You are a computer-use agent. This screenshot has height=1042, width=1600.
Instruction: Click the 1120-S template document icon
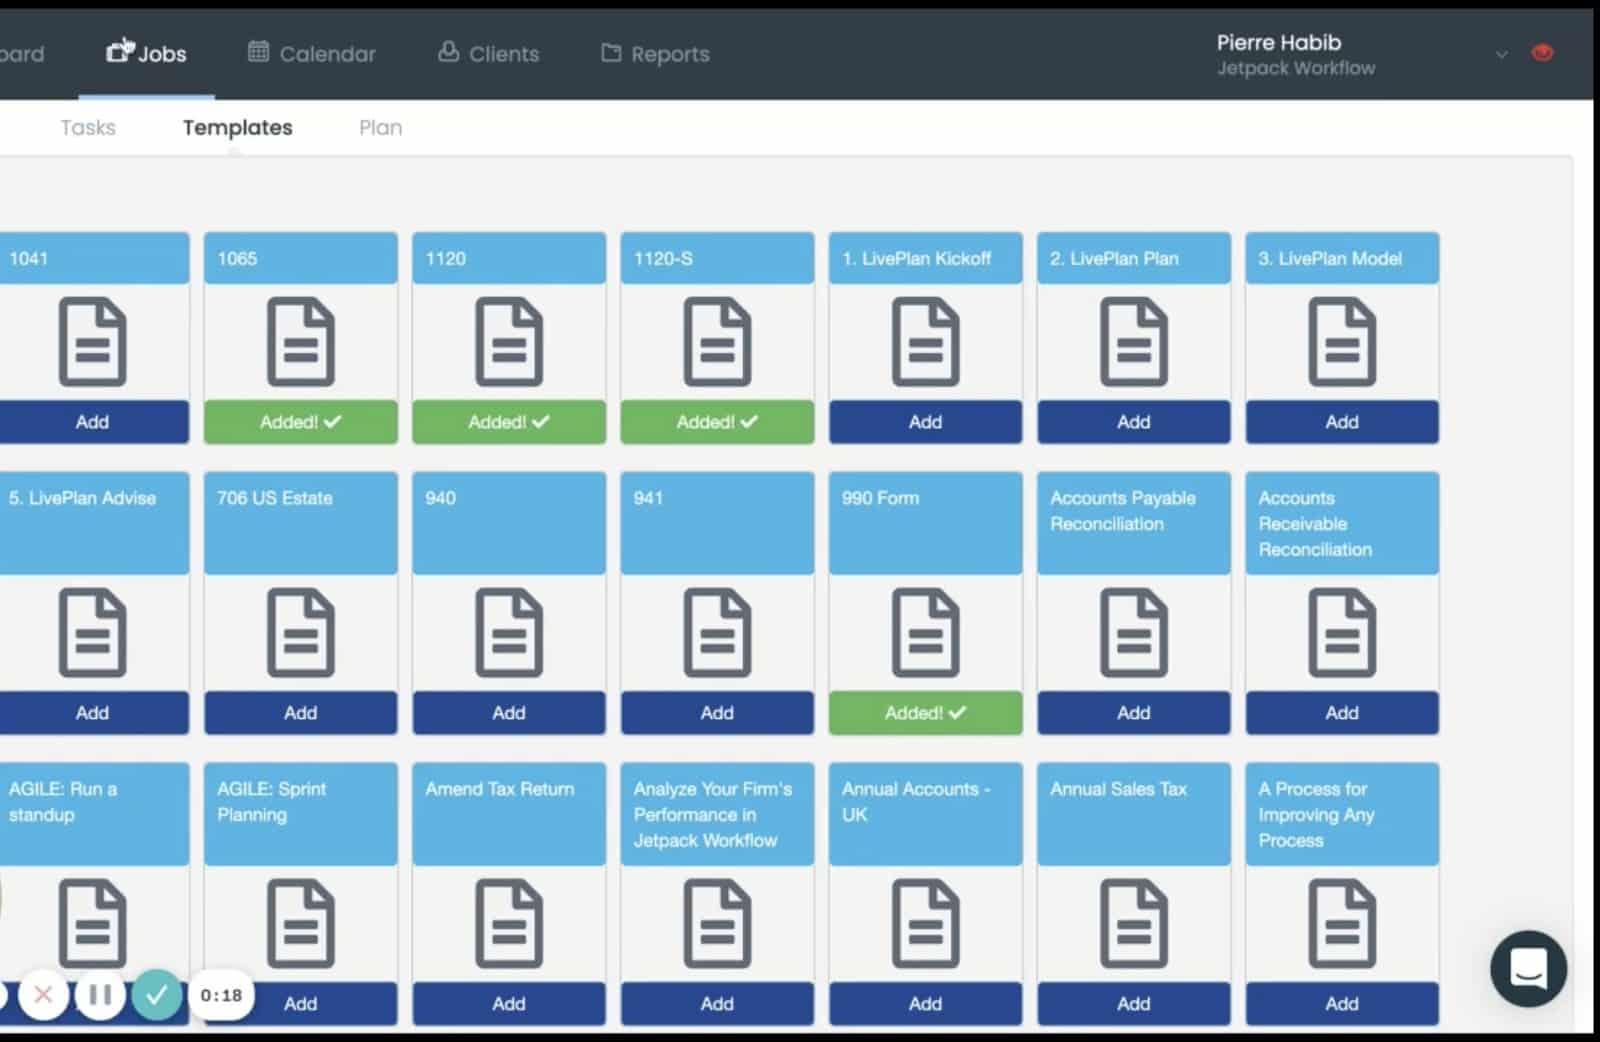coord(717,342)
